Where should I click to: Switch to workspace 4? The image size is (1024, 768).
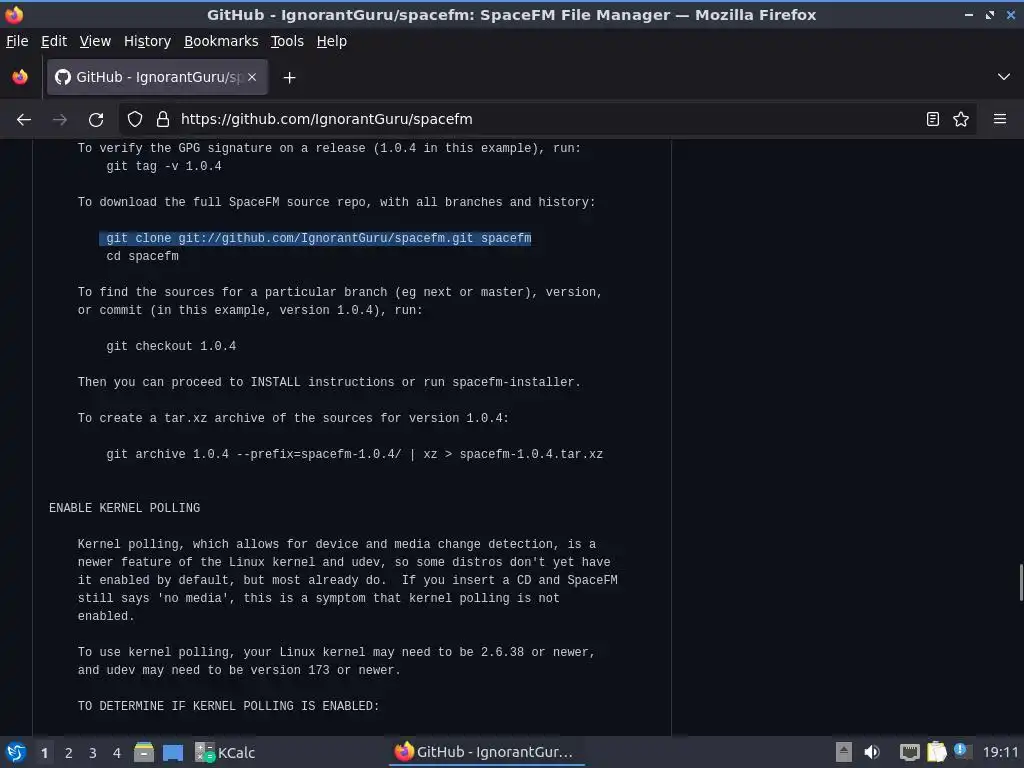[117, 753]
